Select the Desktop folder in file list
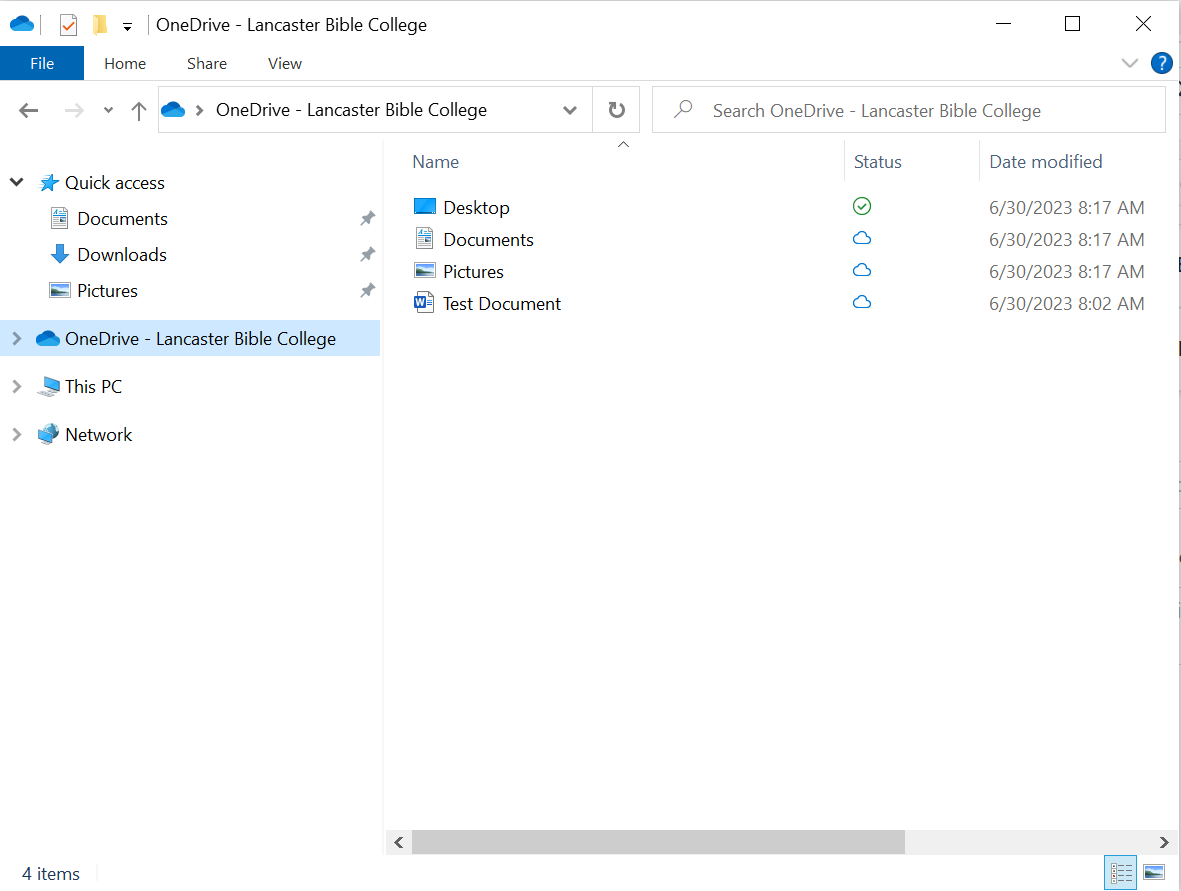Image resolution: width=1181 pixels, height=891 pixels. pyautogui.click(x=476, y=208)
